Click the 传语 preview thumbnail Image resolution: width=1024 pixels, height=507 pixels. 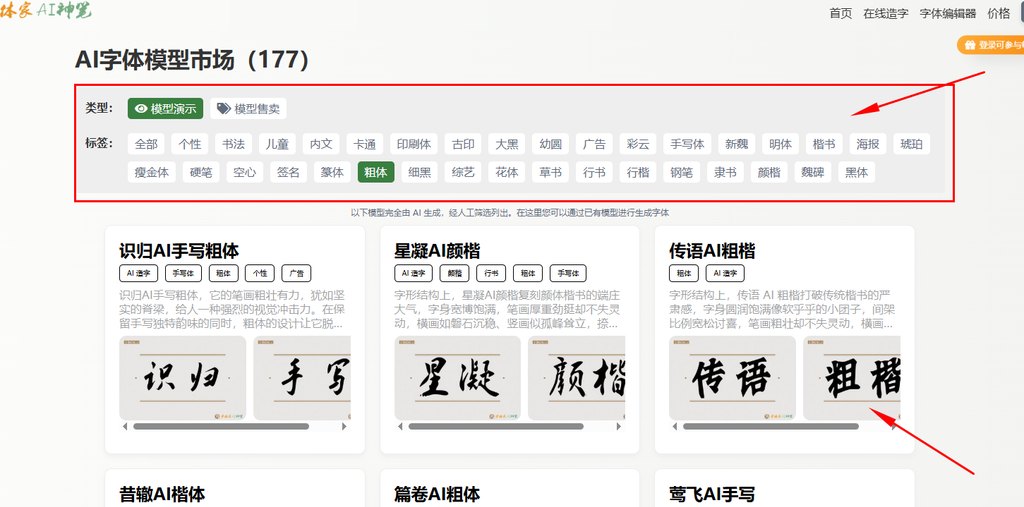coord(733,378)
